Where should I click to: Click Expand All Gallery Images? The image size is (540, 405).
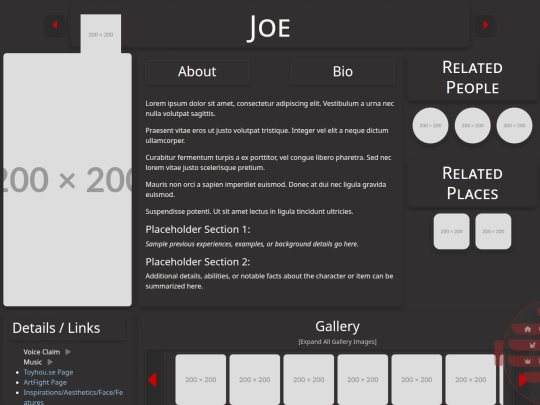coord(338,342)
